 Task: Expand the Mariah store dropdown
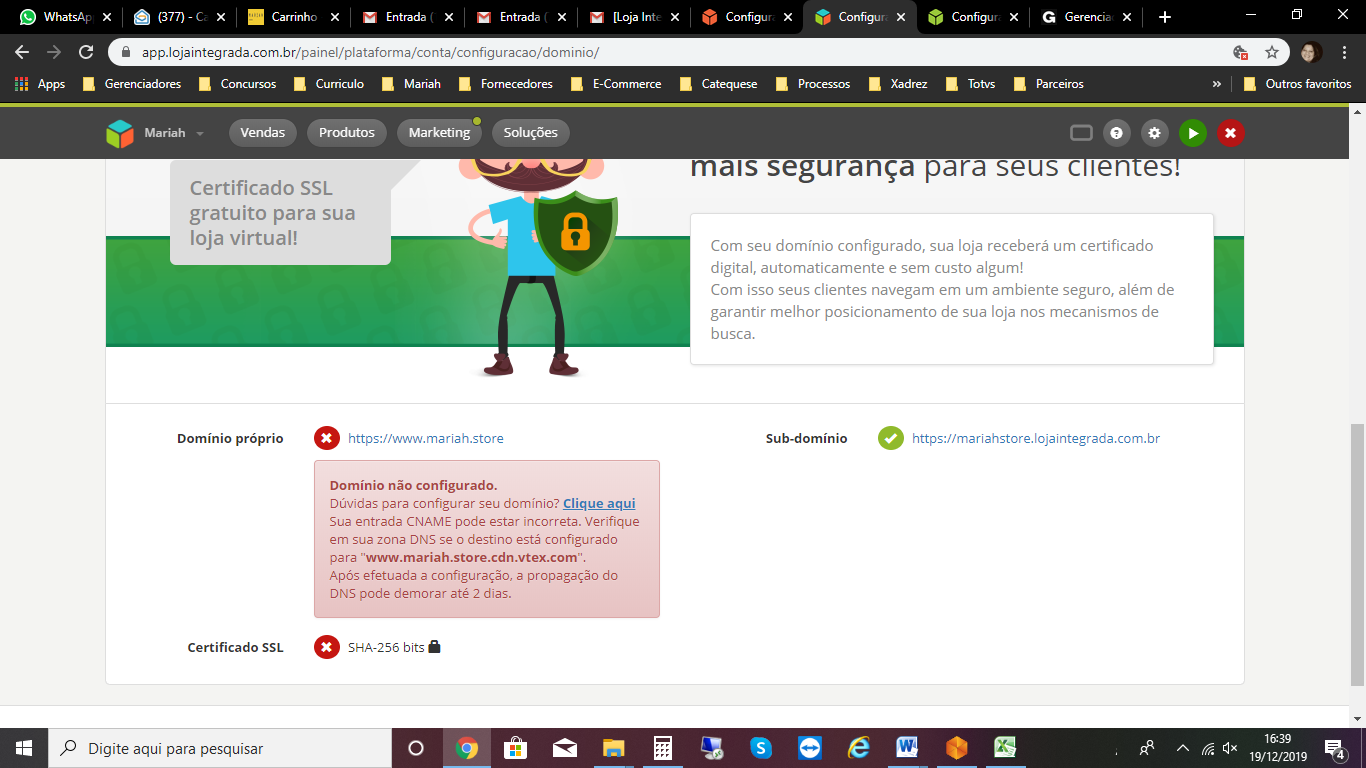click(x=174, y=133)
